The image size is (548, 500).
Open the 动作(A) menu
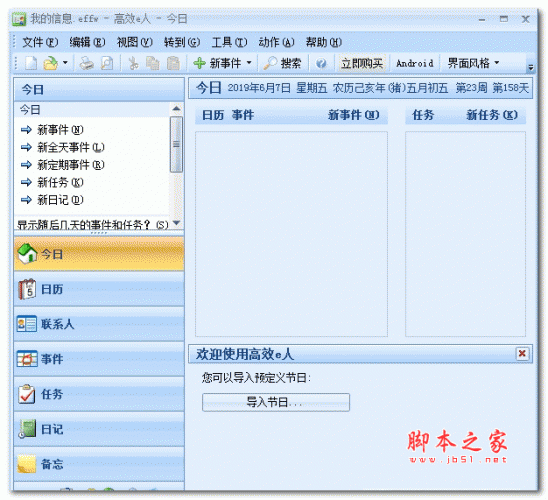click(x=276, y=42)
